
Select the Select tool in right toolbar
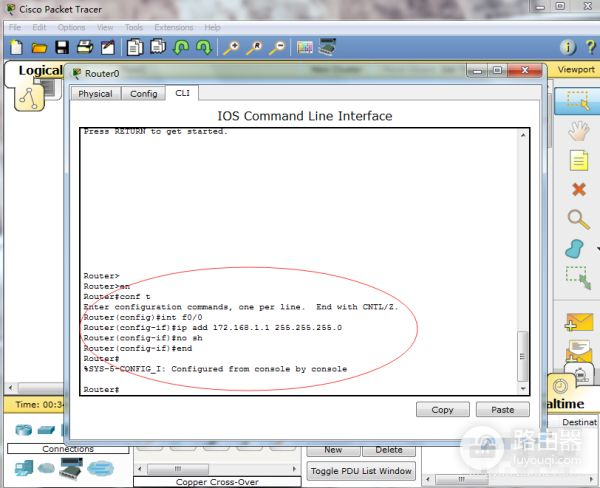pyautogui.click(x=577, y=100)
